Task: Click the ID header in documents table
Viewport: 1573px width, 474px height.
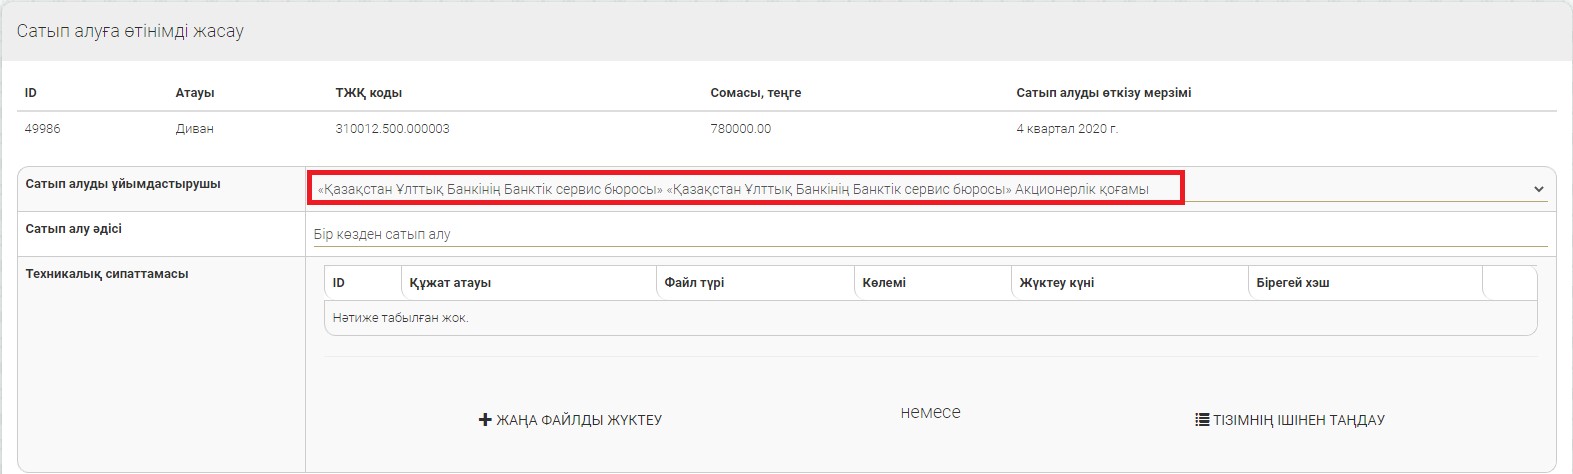Action: 339,283
